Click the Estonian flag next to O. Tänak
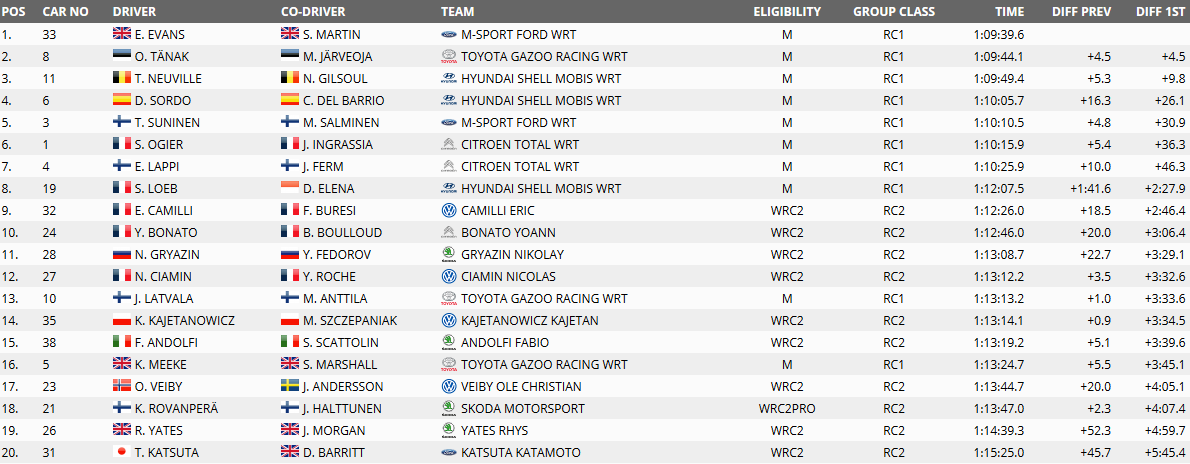This screenshot has width=1190, height=464. coord(121,56)
